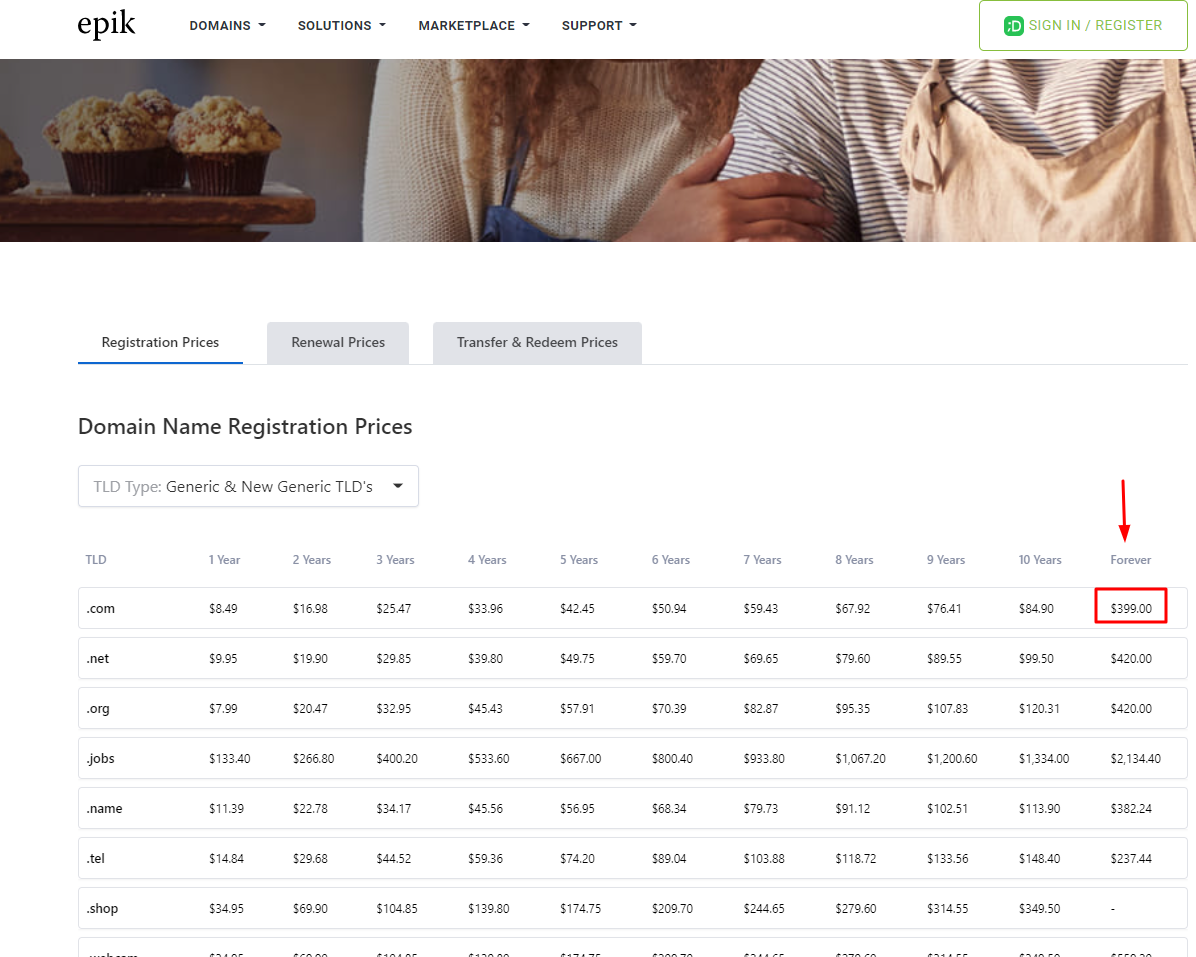Click the epik logo
The height and width of the screenshot is (957, 1196).
[106, 25]
